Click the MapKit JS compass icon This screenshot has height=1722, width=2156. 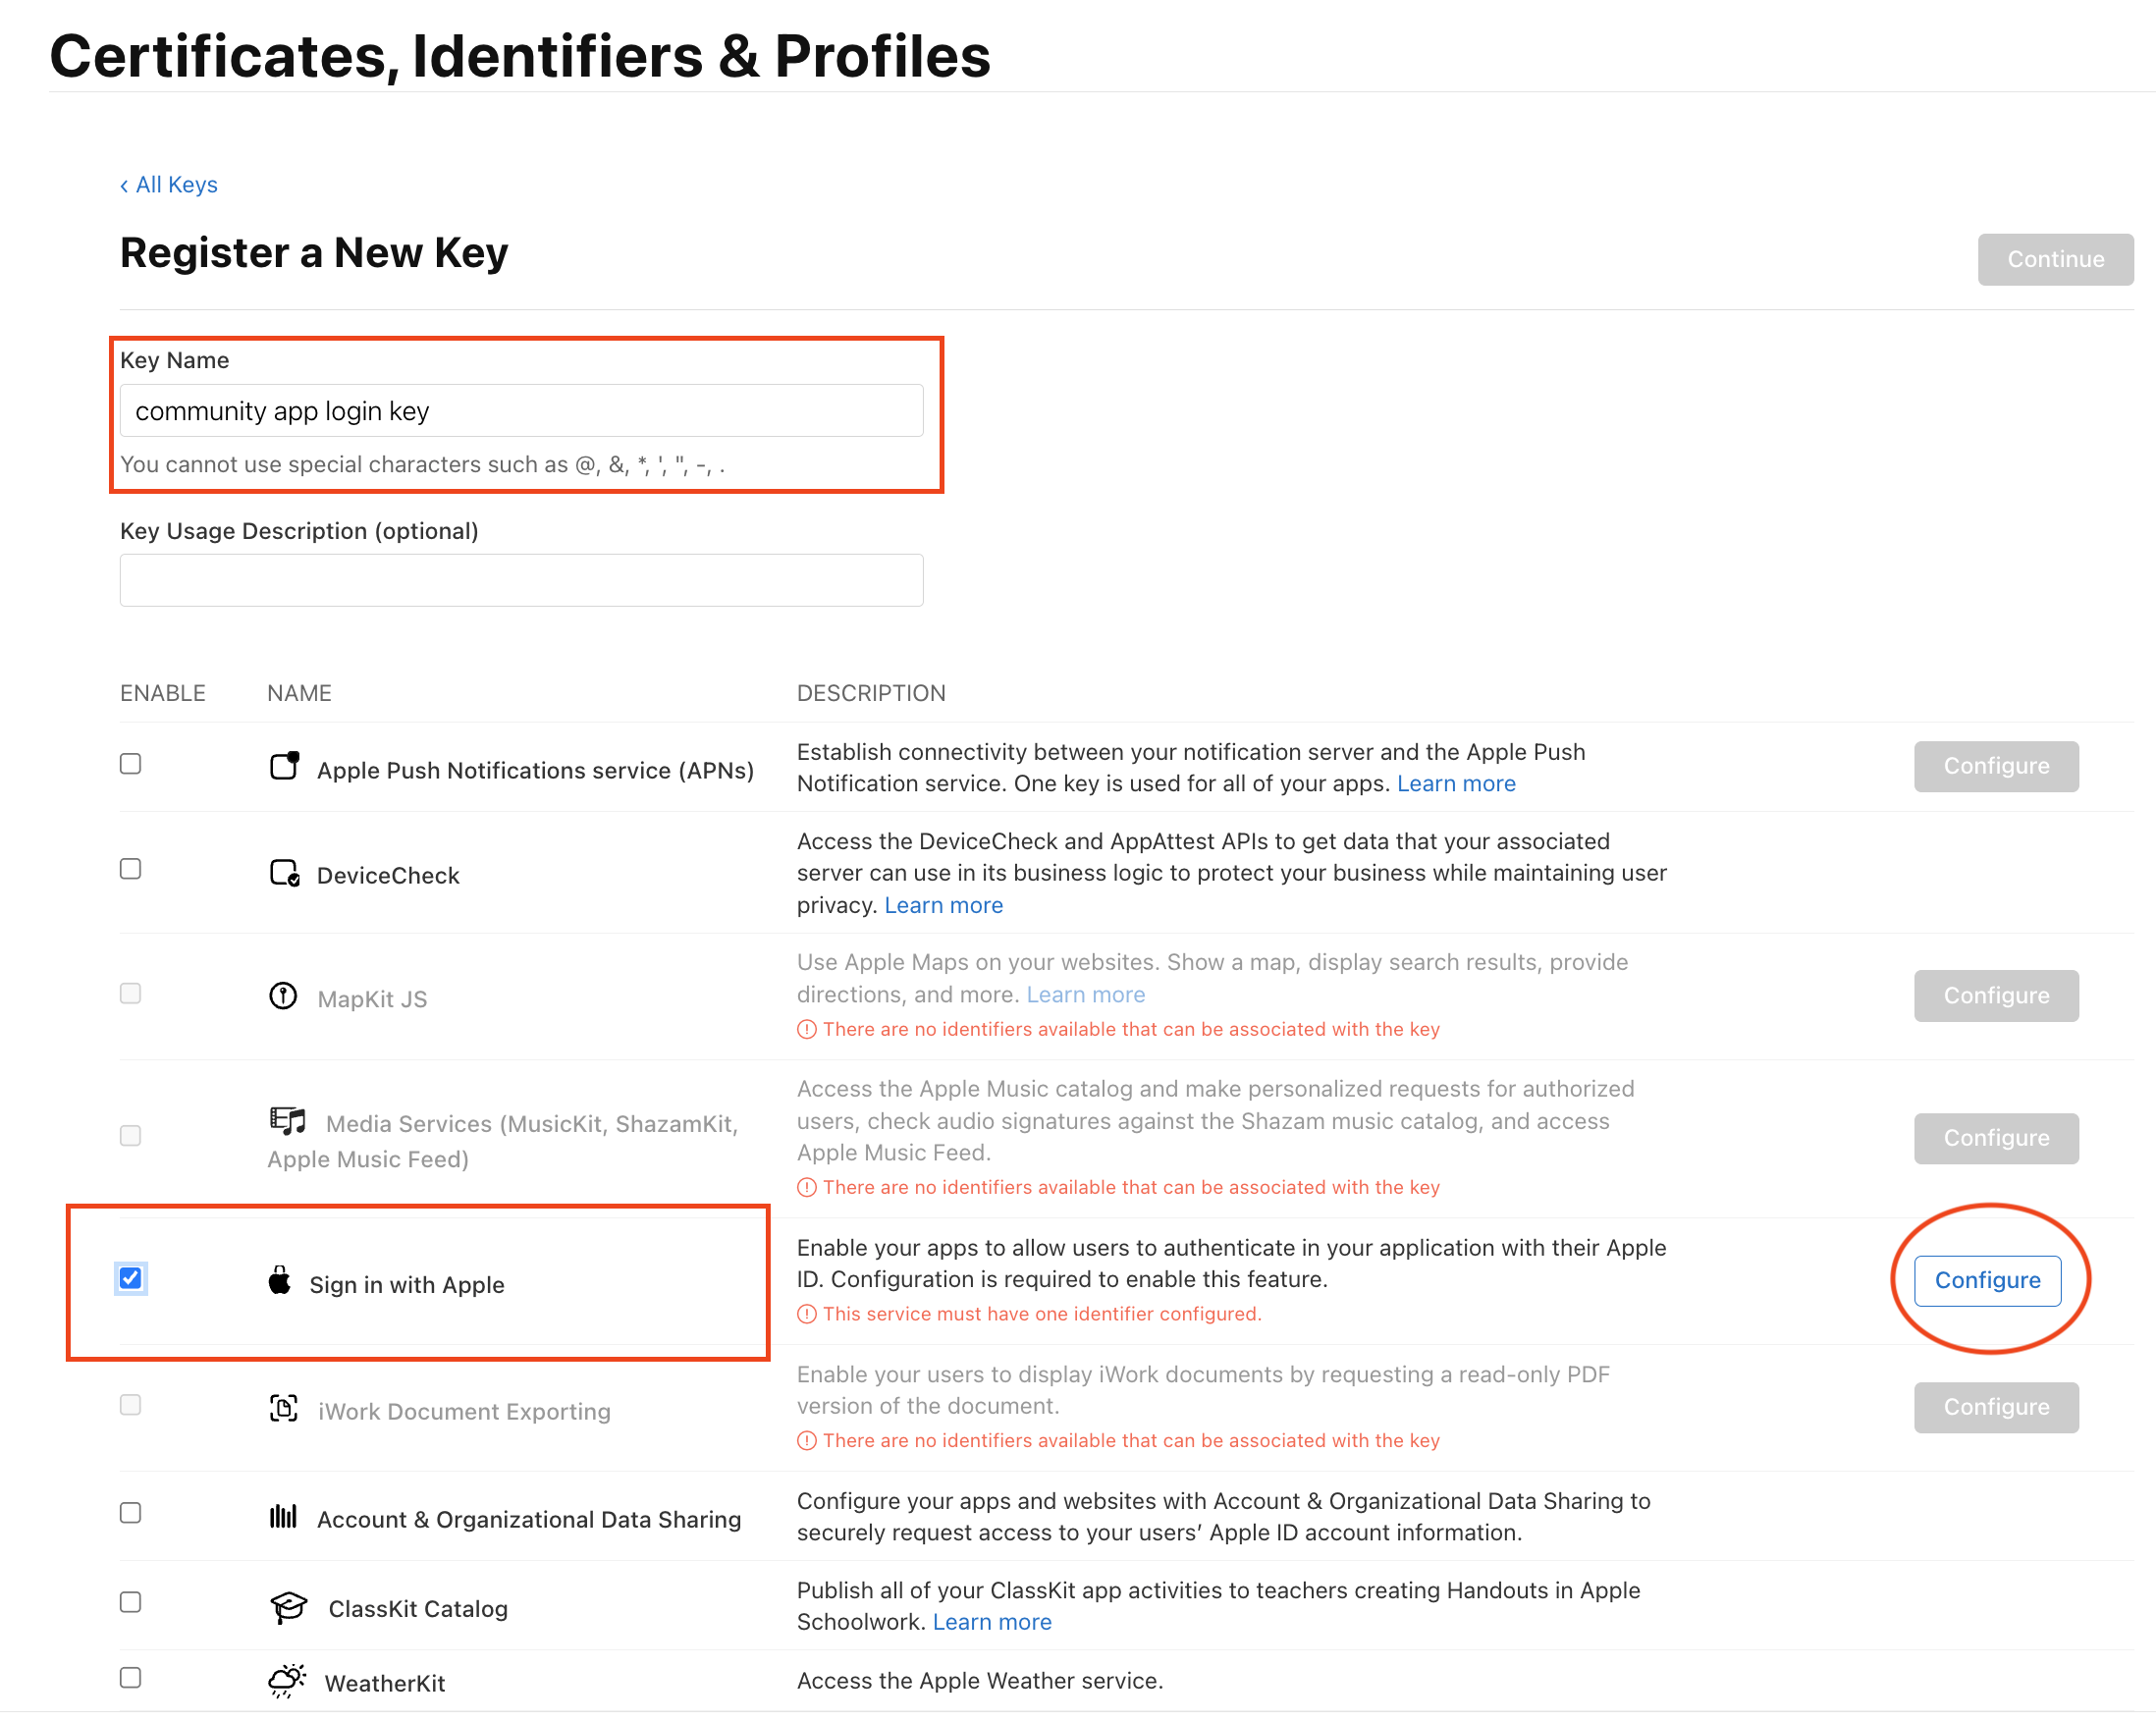(x=283, y=995)
